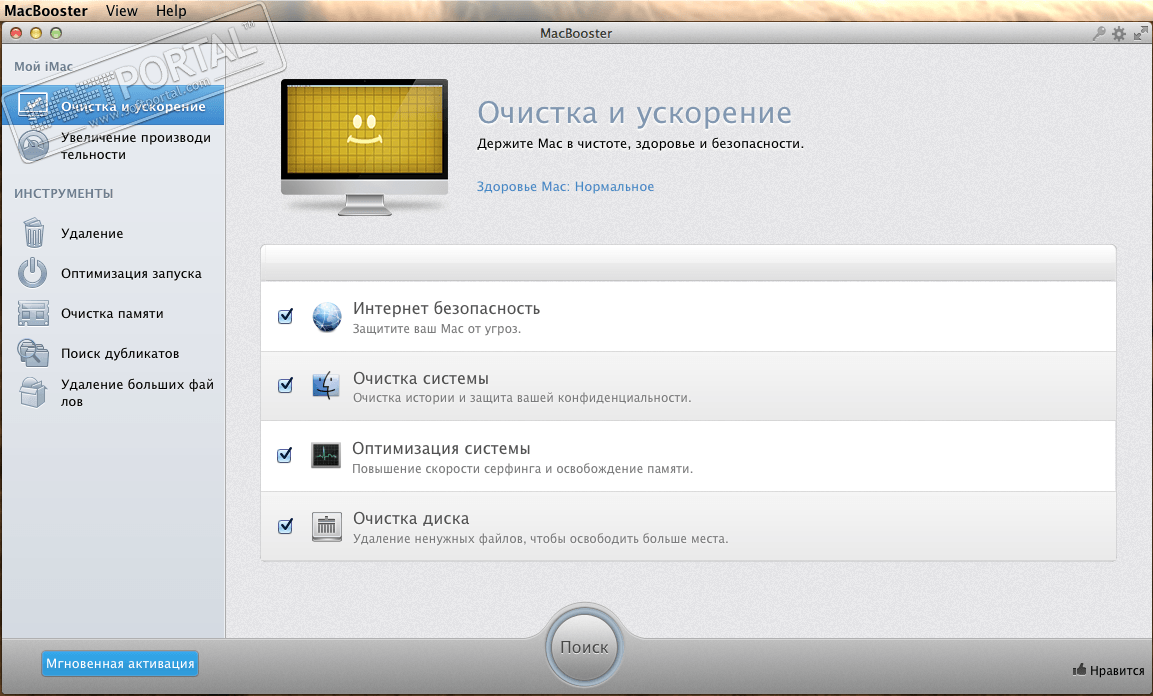Click the Очистка диска title text

[x=411, y=518]
